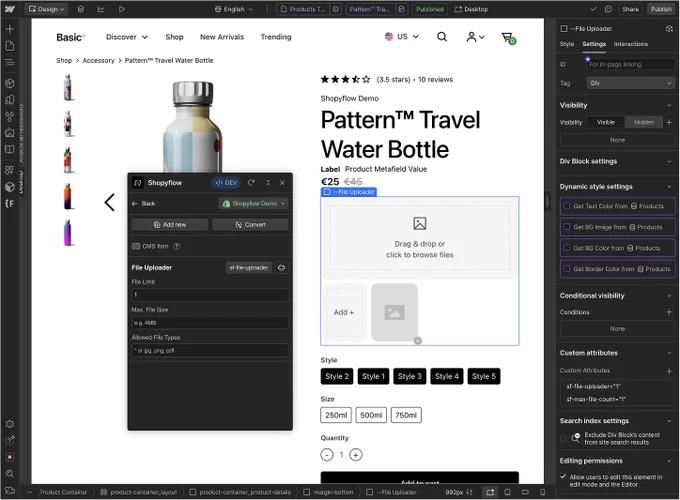Open the New Arrivals nav link
The image size is (680, 500).
click(222, 37)
